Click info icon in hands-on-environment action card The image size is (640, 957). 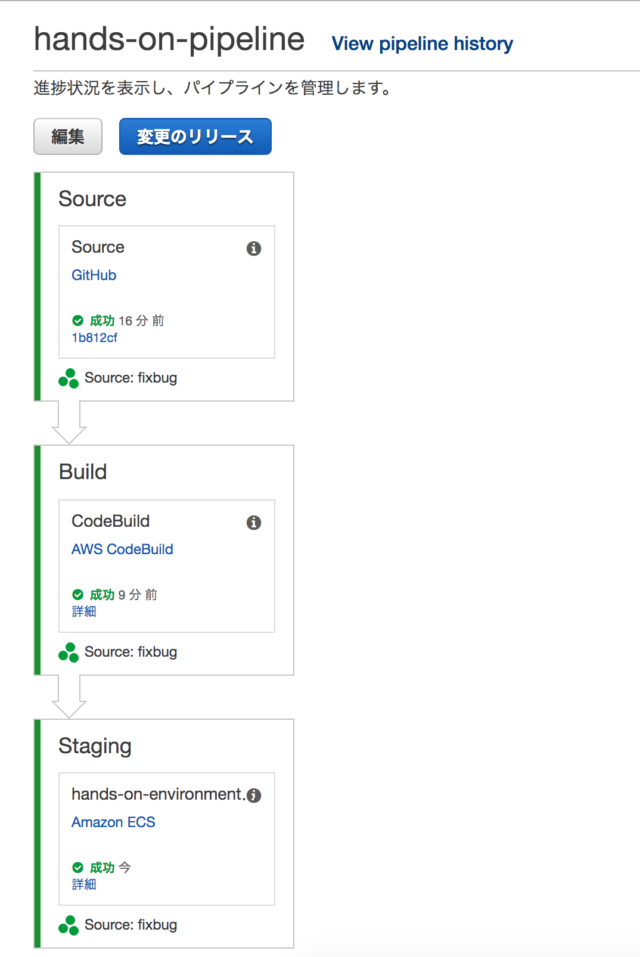[x=254, y=796]
